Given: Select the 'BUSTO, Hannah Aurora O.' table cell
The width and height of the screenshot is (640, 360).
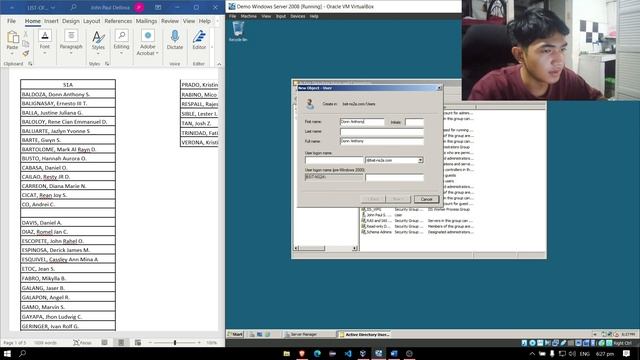Looking at the screenshot, I should point(68,158).
